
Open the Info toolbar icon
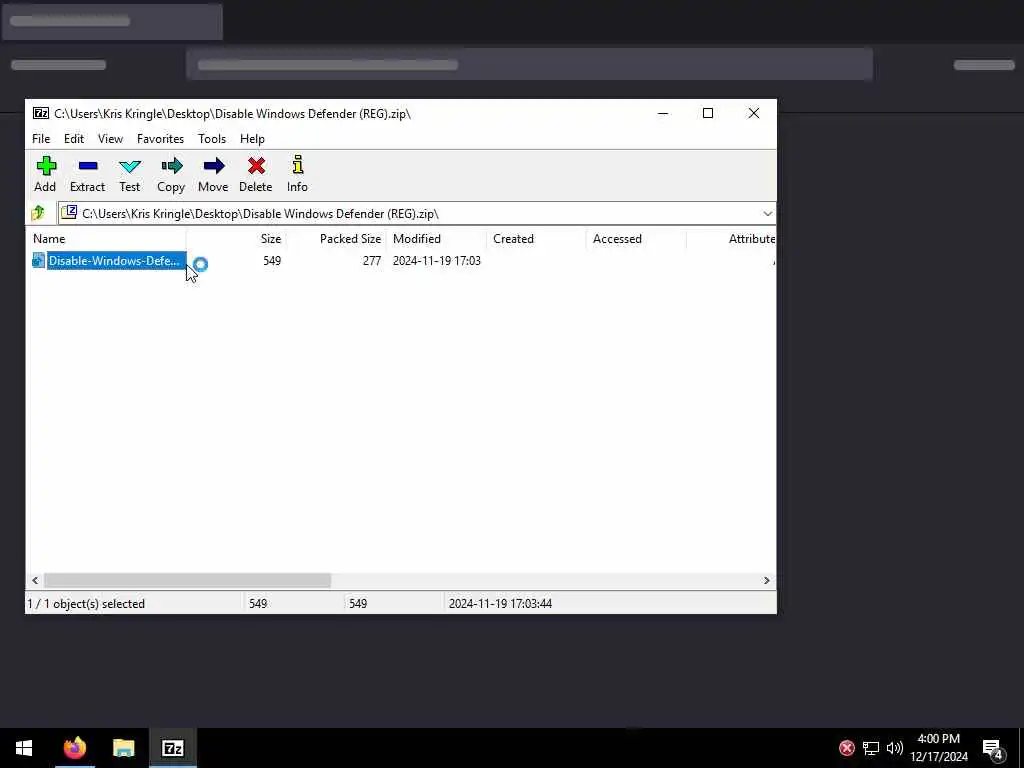click(298, 165)
